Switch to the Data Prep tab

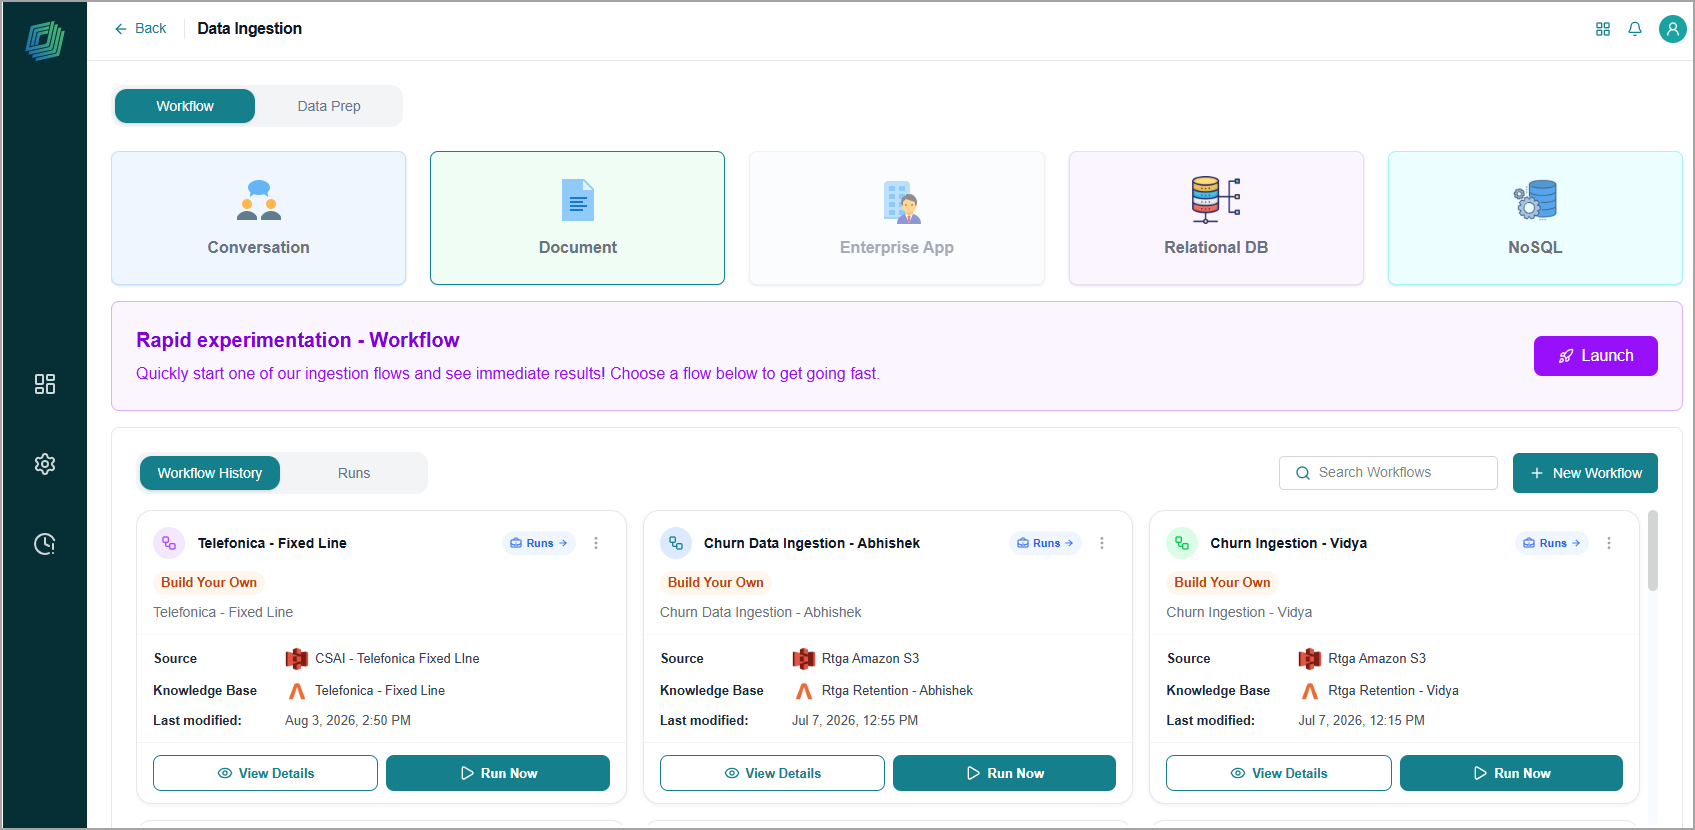[x=329, y=106]
